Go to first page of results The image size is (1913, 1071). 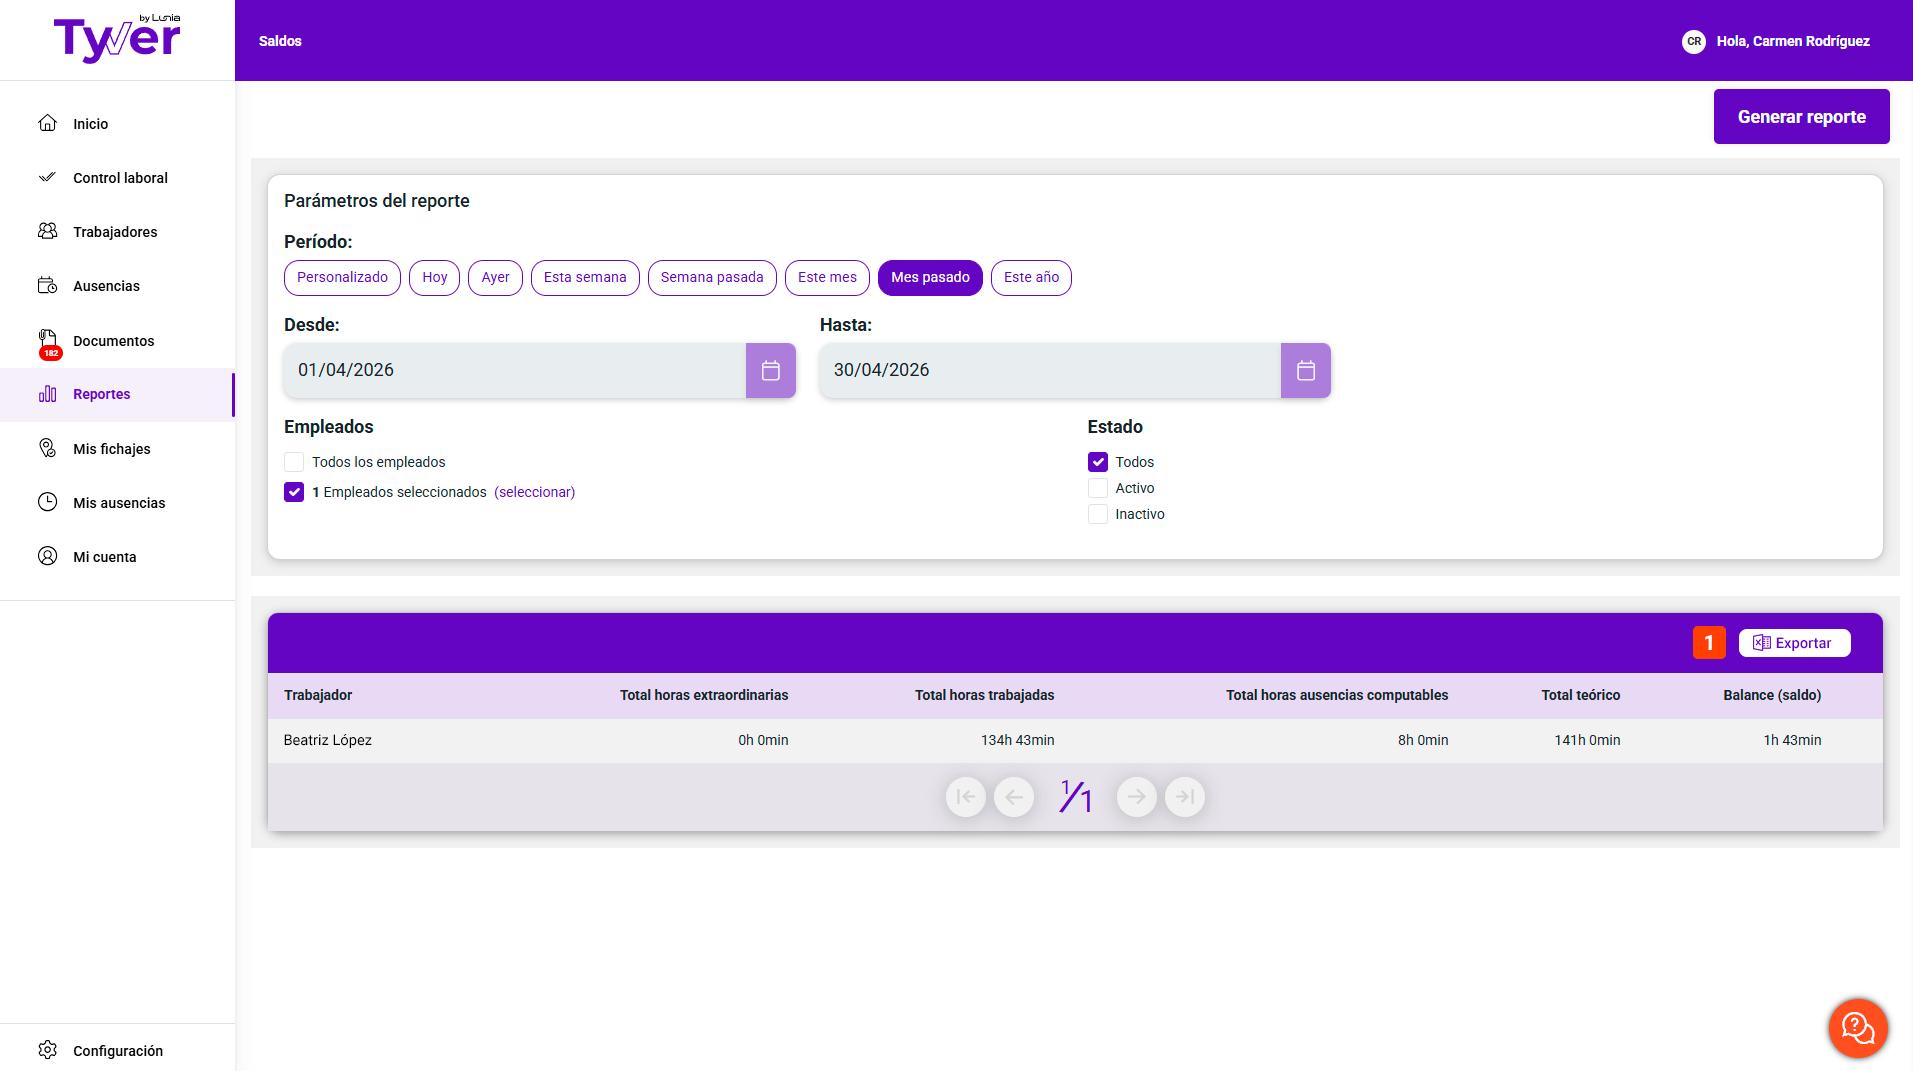965,797
